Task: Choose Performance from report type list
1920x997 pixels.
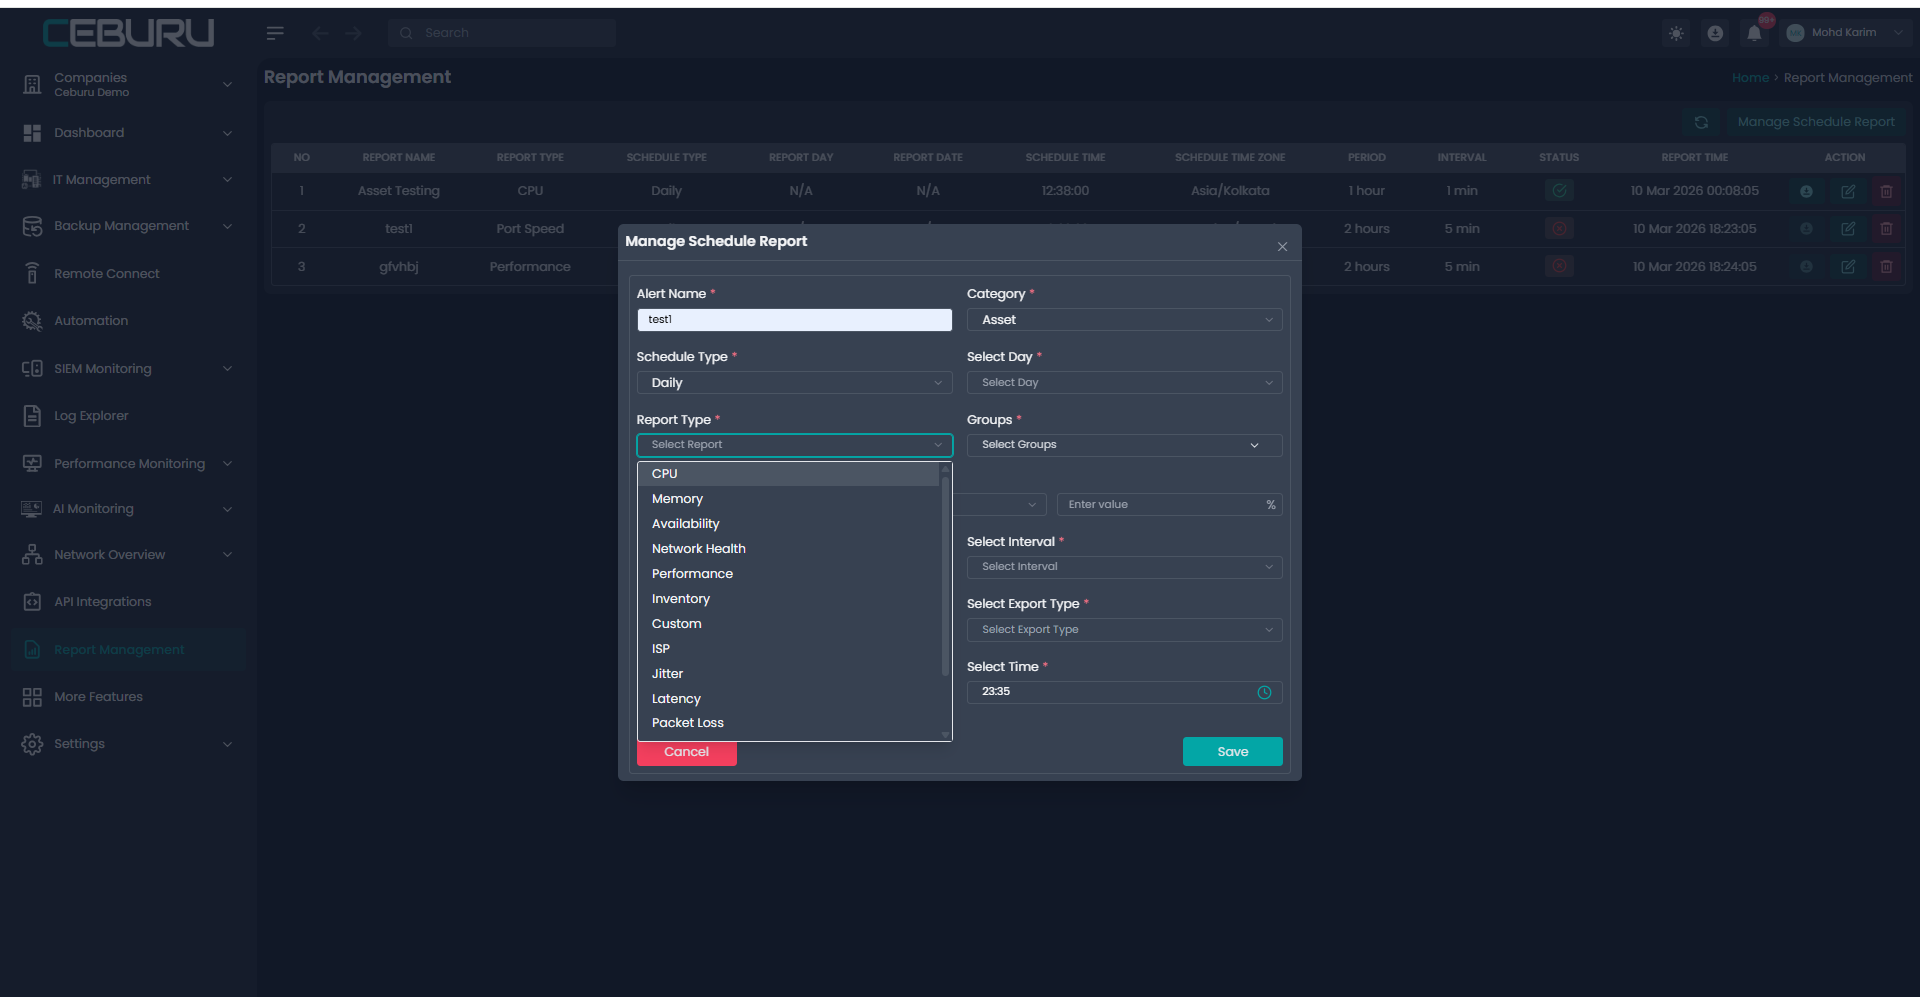Action: (x=788, y=574)
